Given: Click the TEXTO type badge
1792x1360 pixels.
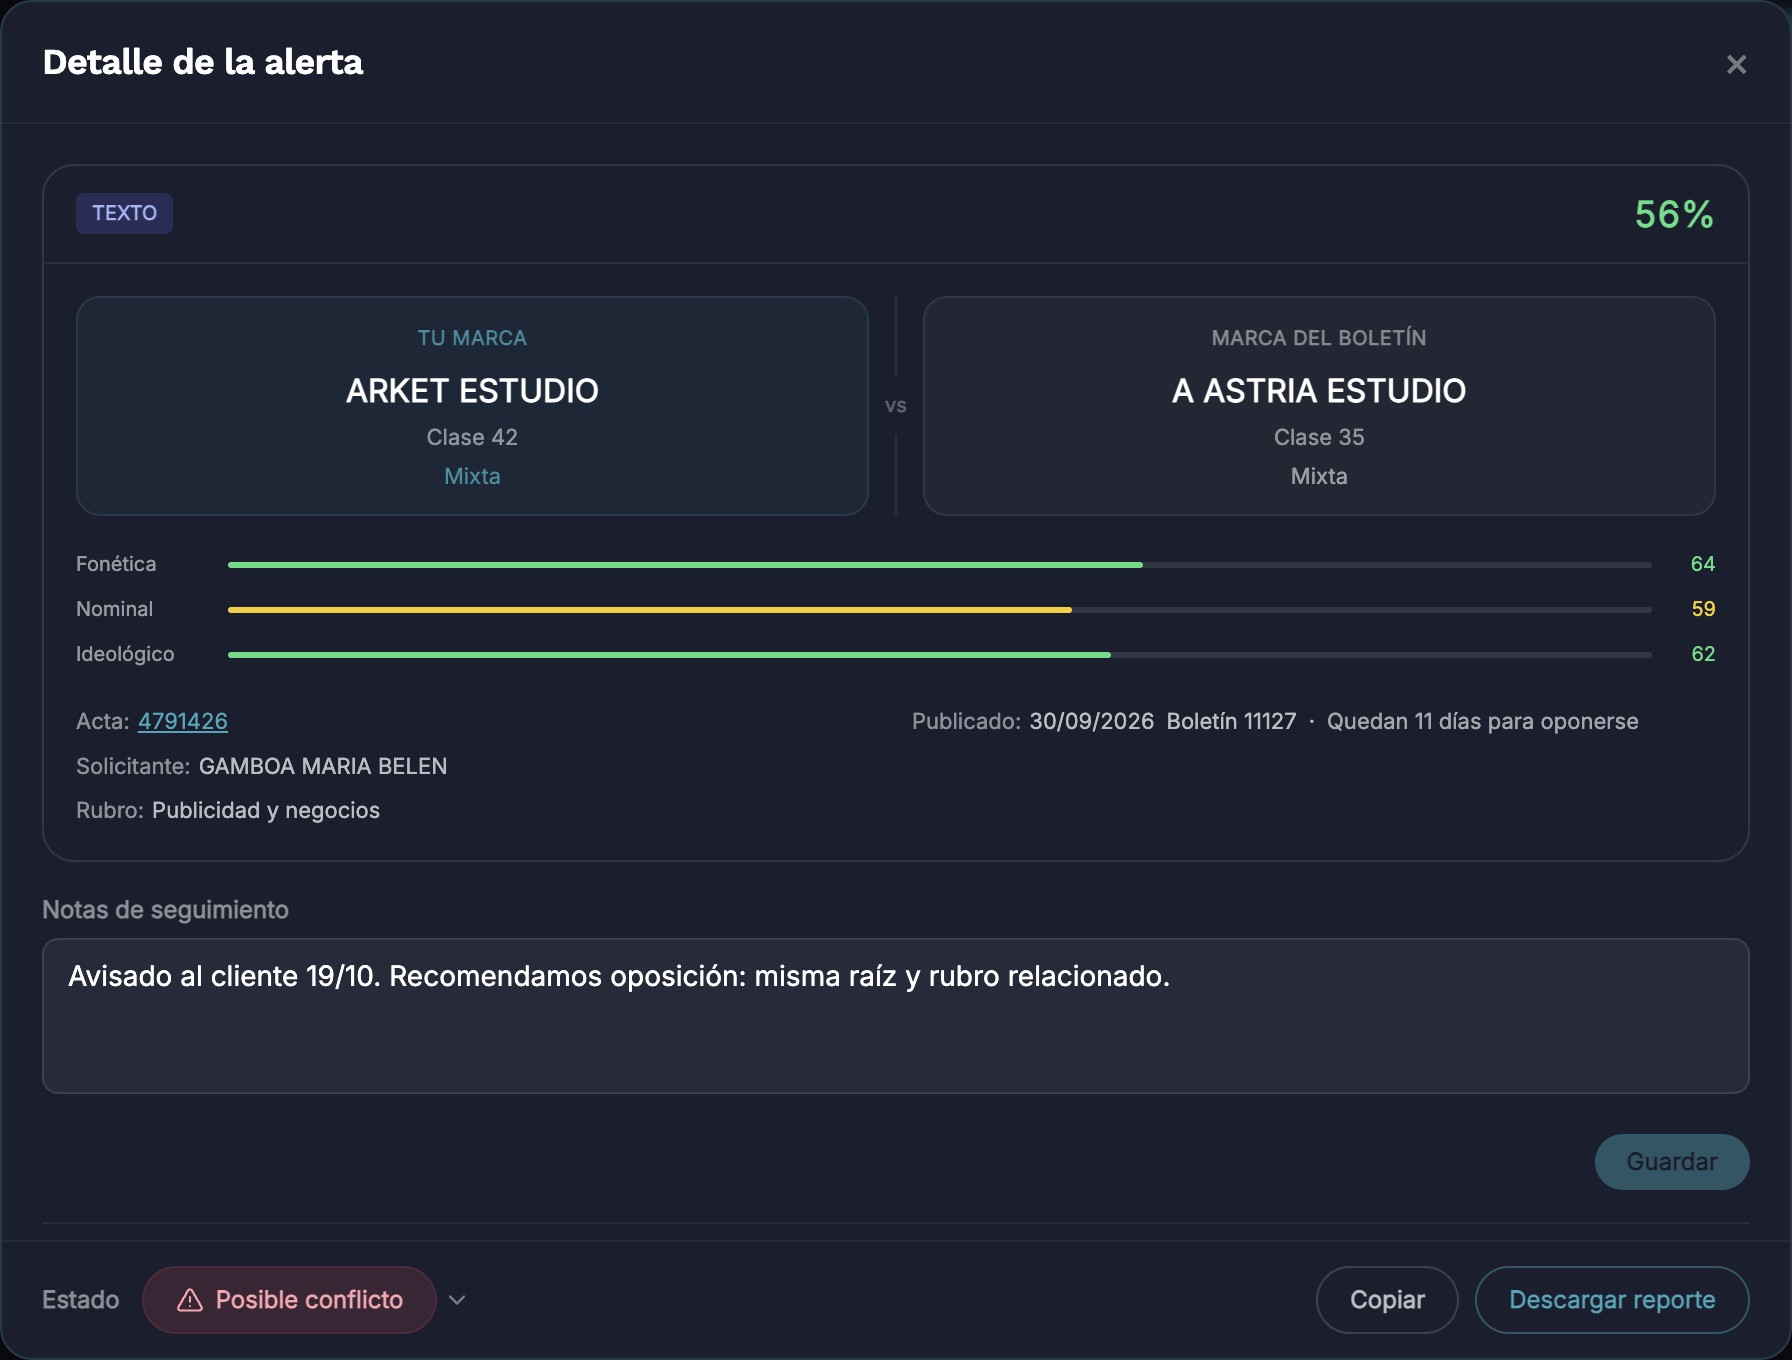Looking at the screenshot, I should tap(124, 213).
